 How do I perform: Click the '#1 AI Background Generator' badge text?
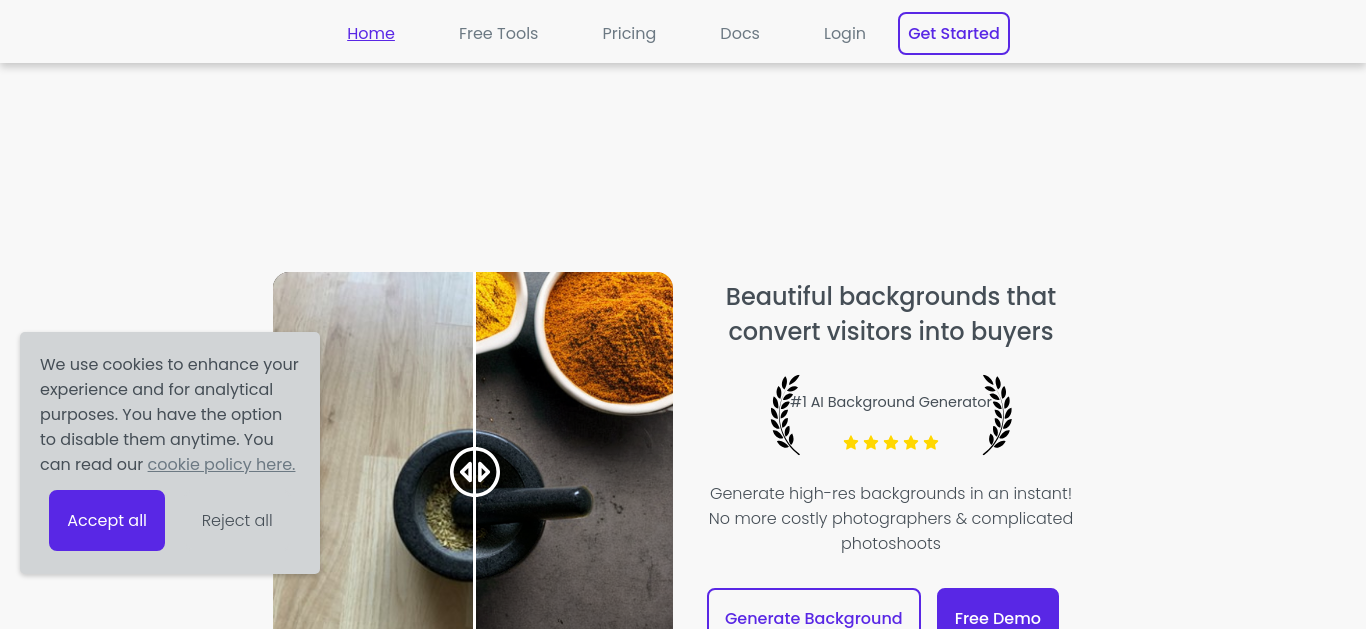click(x=891, y=402)
